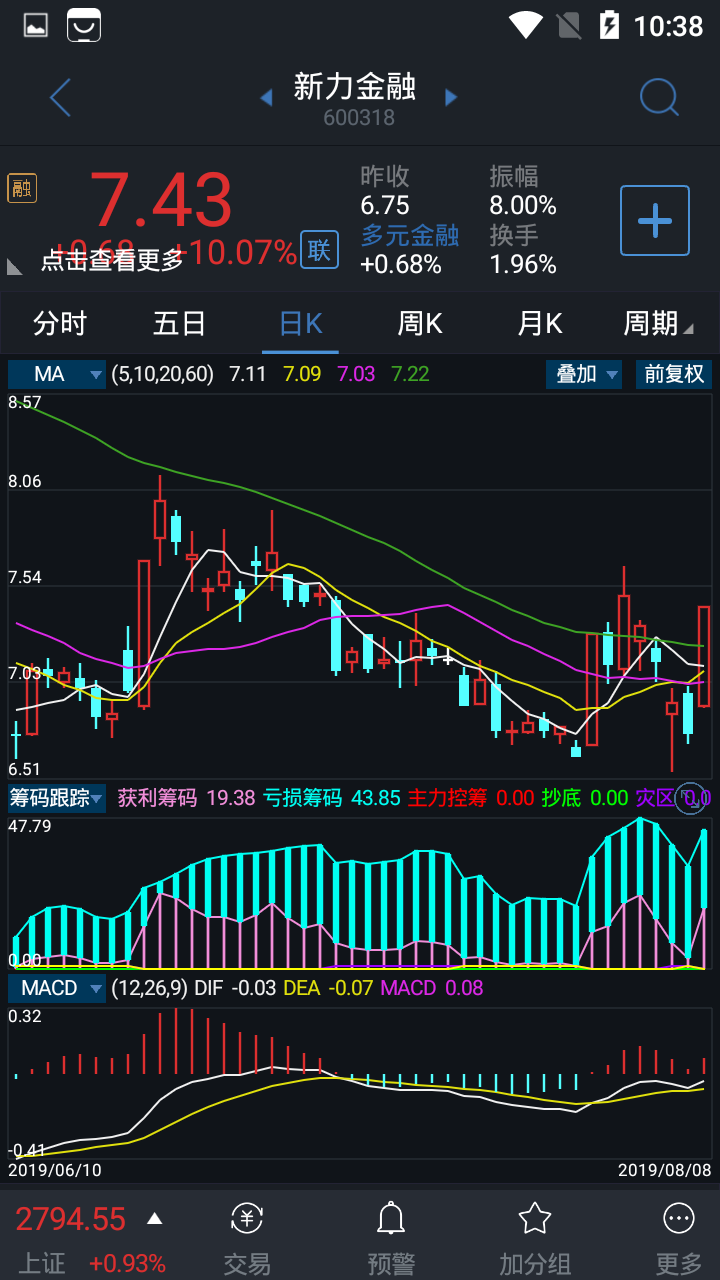
Task: Expand the corner triangle beside price
Action: click(x=15, y=266)
